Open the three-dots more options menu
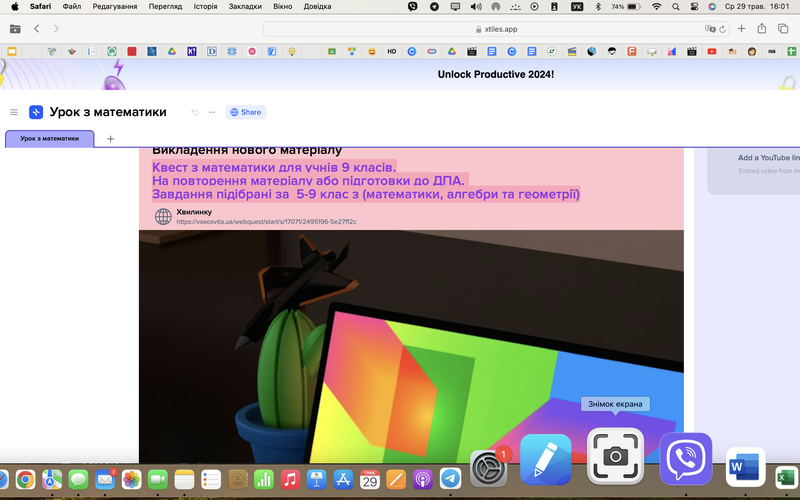800x500 pixels. pos(212,112)
